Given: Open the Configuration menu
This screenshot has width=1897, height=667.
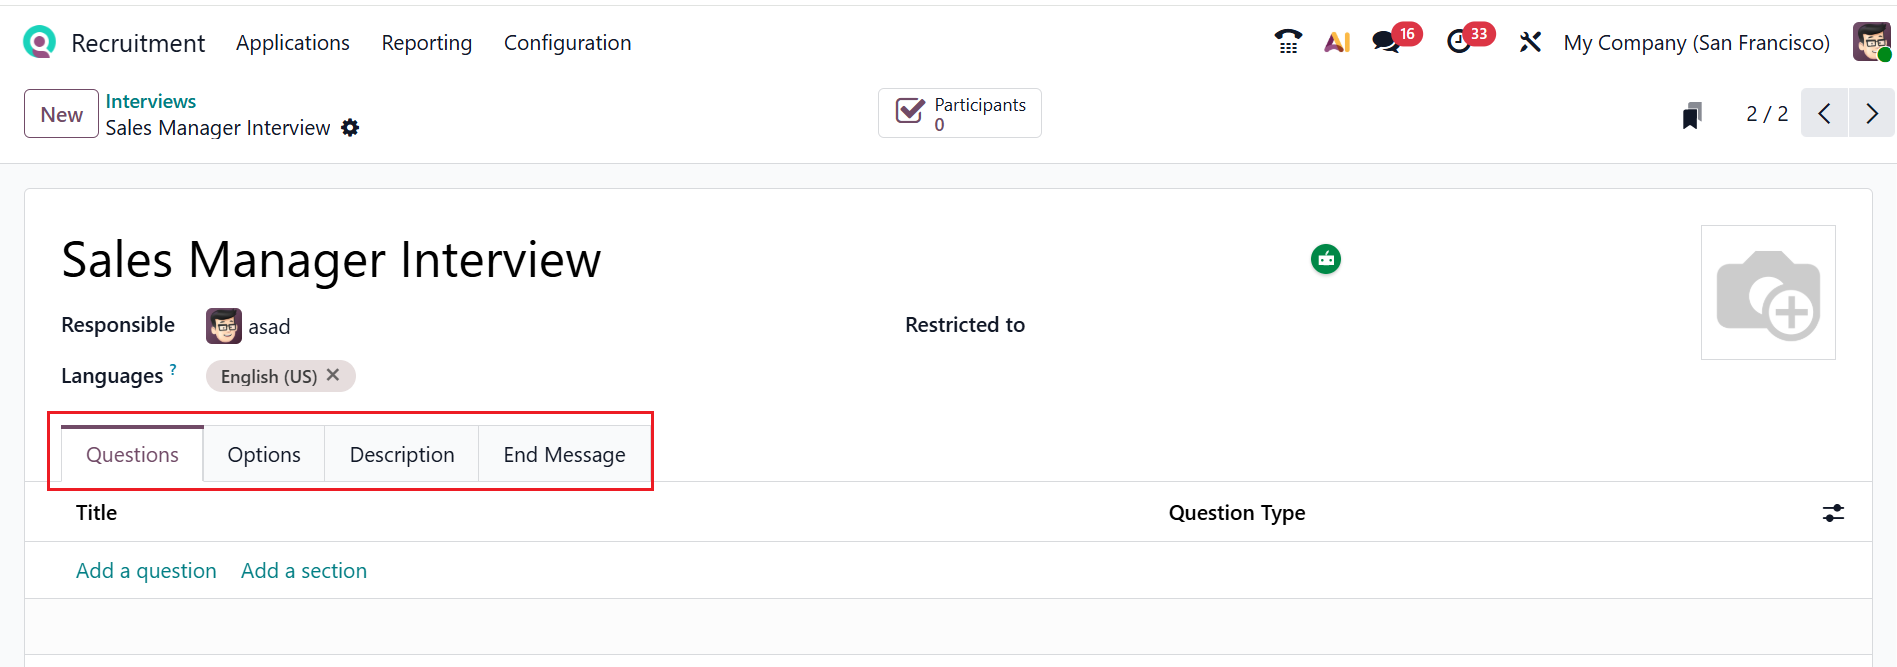Looking at the screenshot, I should click(x=567, y=43).
